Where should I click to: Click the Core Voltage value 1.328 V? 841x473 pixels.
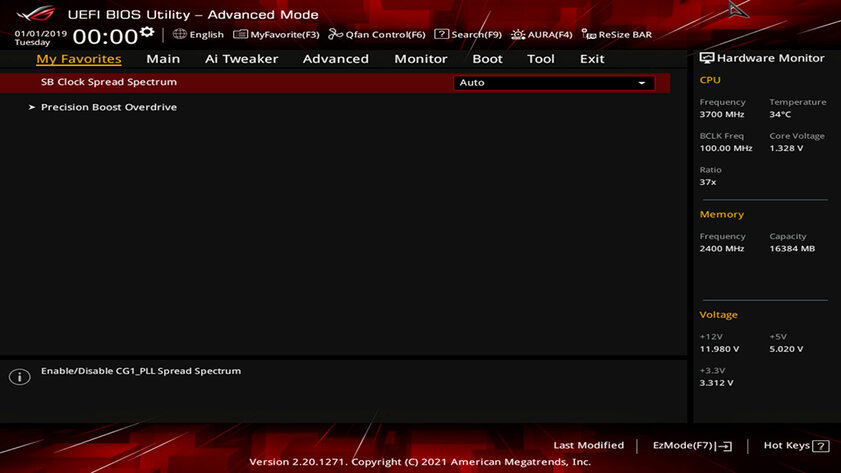tap(786, 148)
